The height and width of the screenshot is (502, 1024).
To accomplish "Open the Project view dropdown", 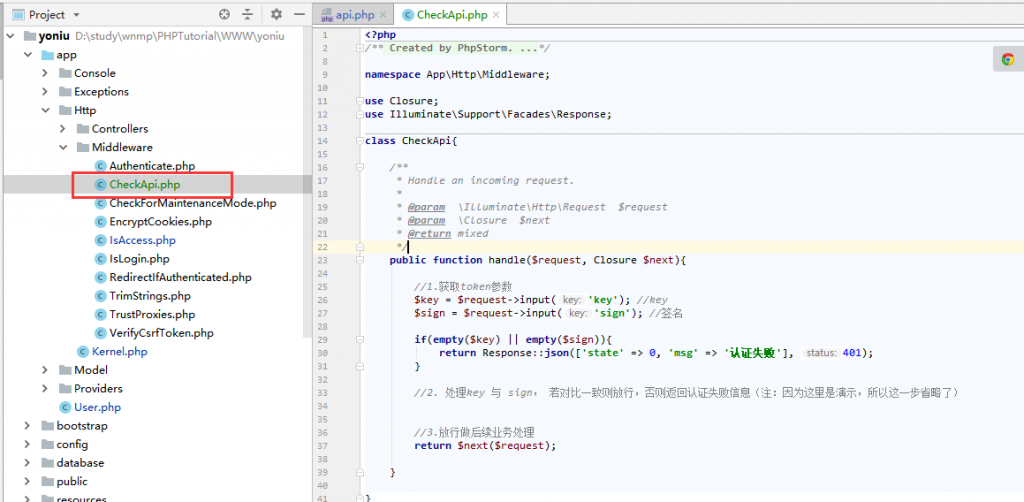I will (x=77, y=15).
